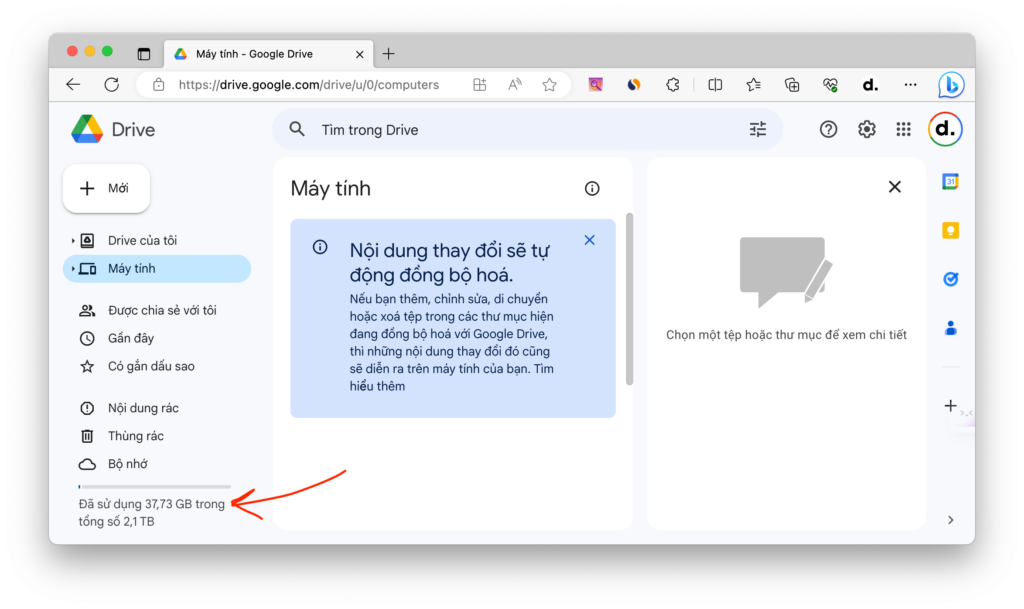Open Google Drive settings gear
This screenshot has height=609, width=1024.
click(866, 129)
